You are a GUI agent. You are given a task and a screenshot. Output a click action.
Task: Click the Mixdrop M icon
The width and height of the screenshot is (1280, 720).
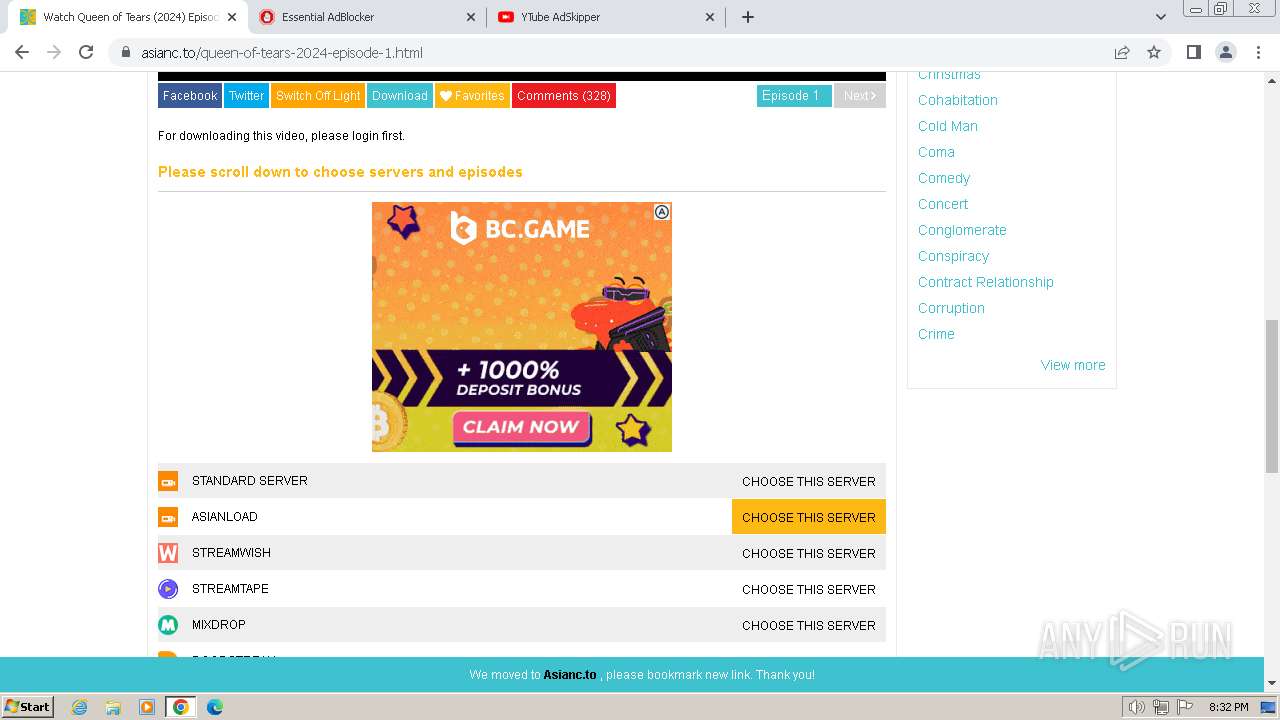point(168,625)
